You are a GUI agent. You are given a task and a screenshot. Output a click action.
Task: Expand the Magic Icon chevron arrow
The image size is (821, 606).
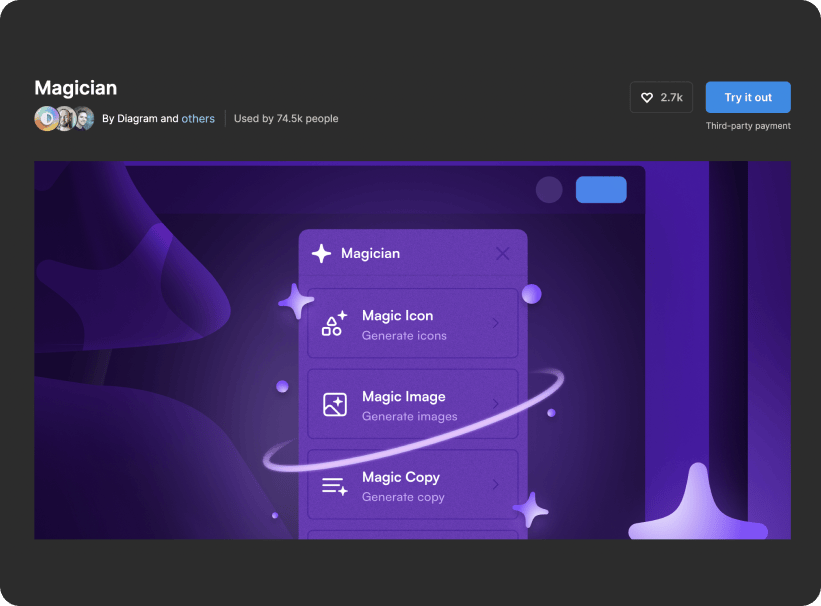tap(495, 323)
